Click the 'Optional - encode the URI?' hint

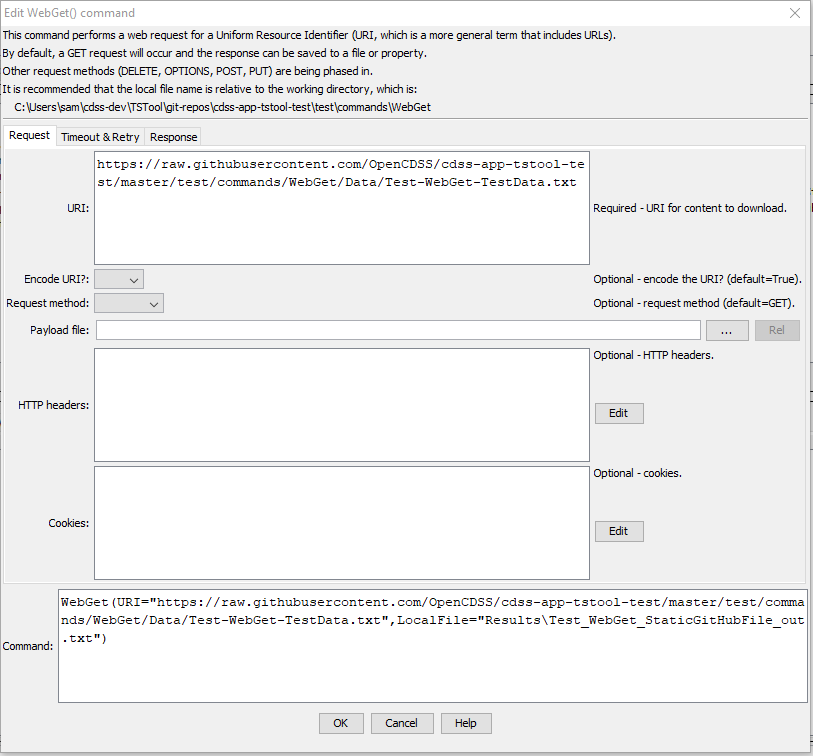[697, 279]
